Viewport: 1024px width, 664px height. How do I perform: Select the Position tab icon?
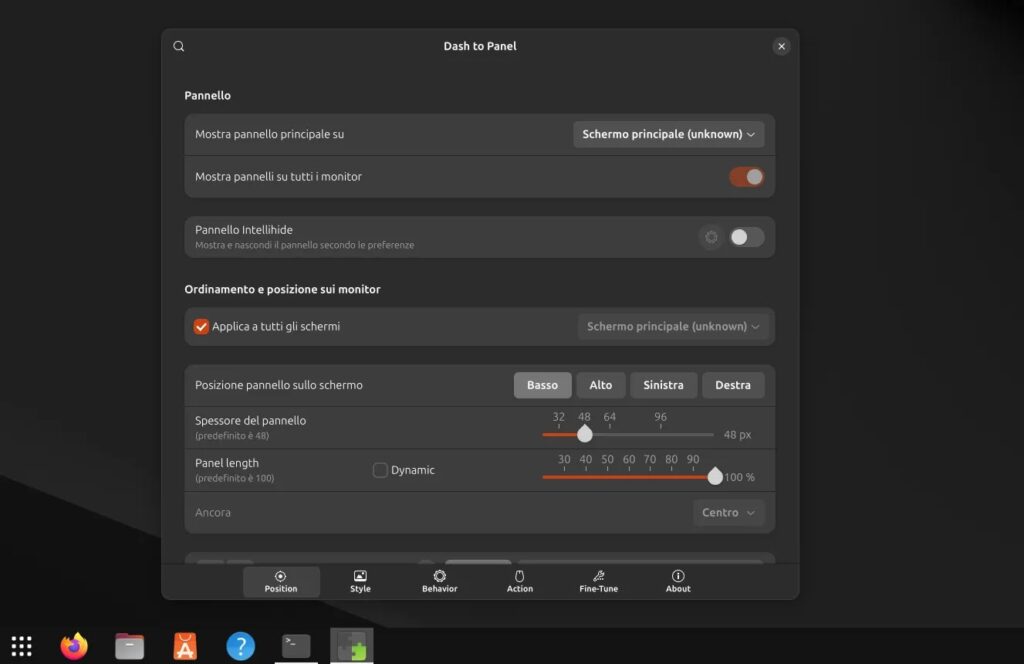coord(281,575)
